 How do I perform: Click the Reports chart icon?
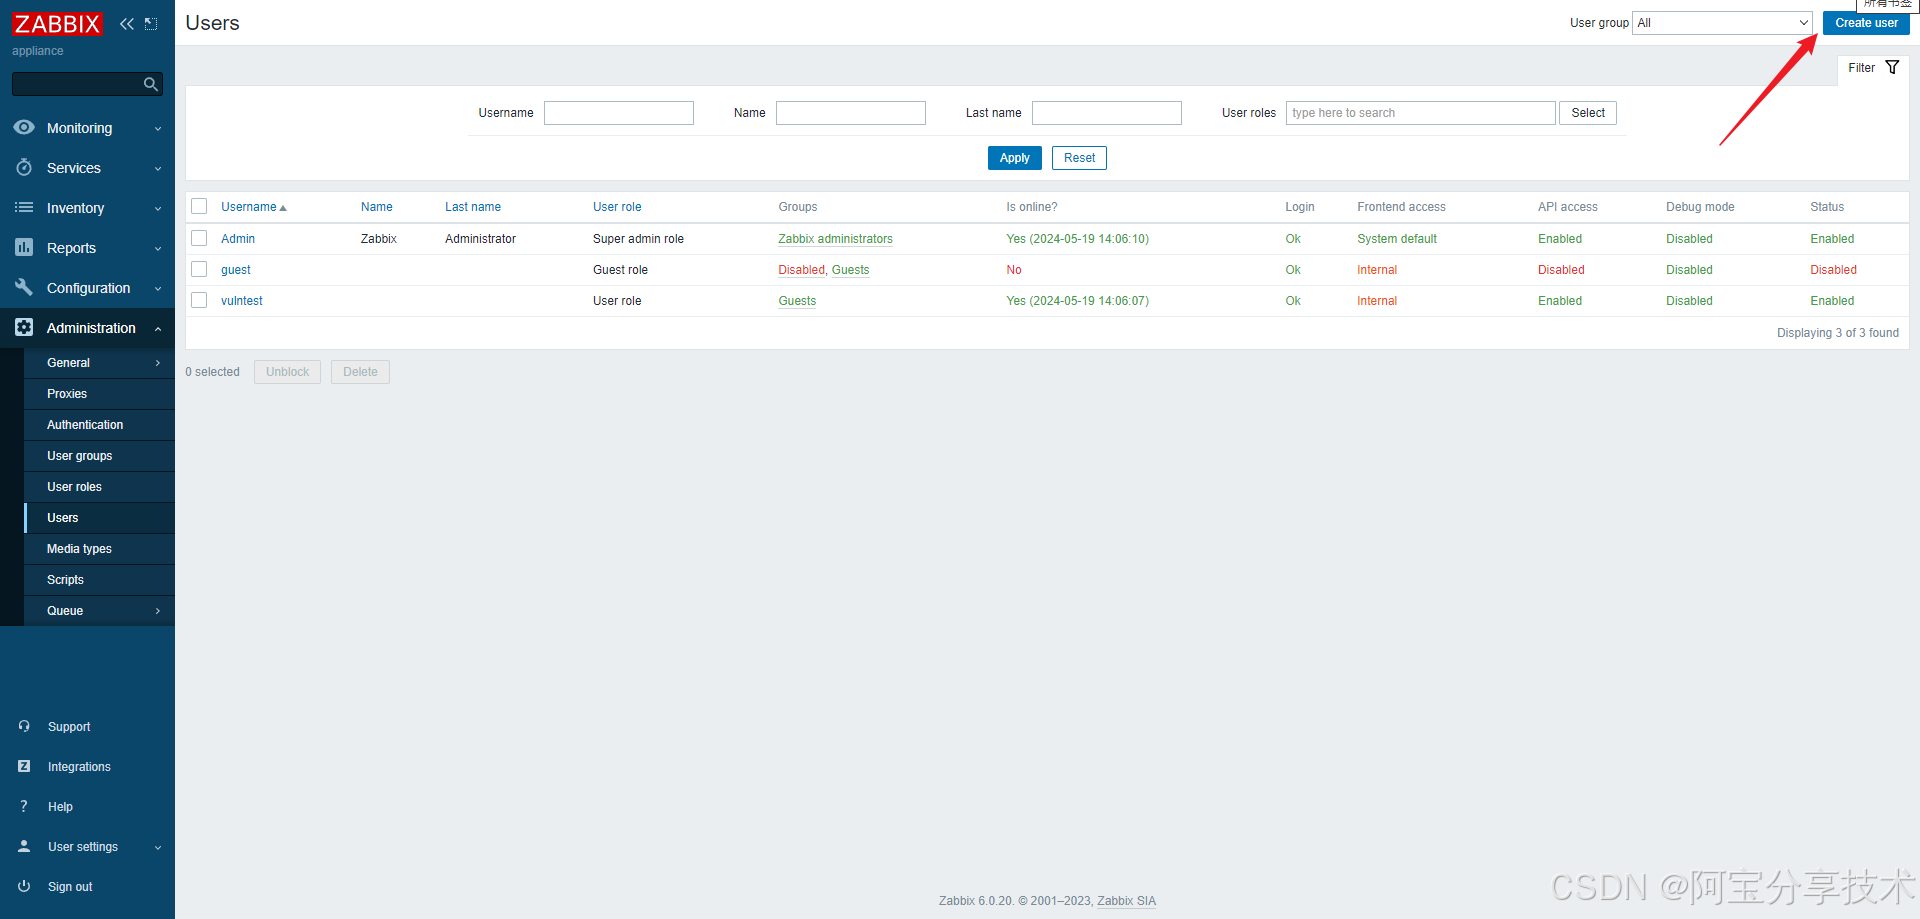24,247
